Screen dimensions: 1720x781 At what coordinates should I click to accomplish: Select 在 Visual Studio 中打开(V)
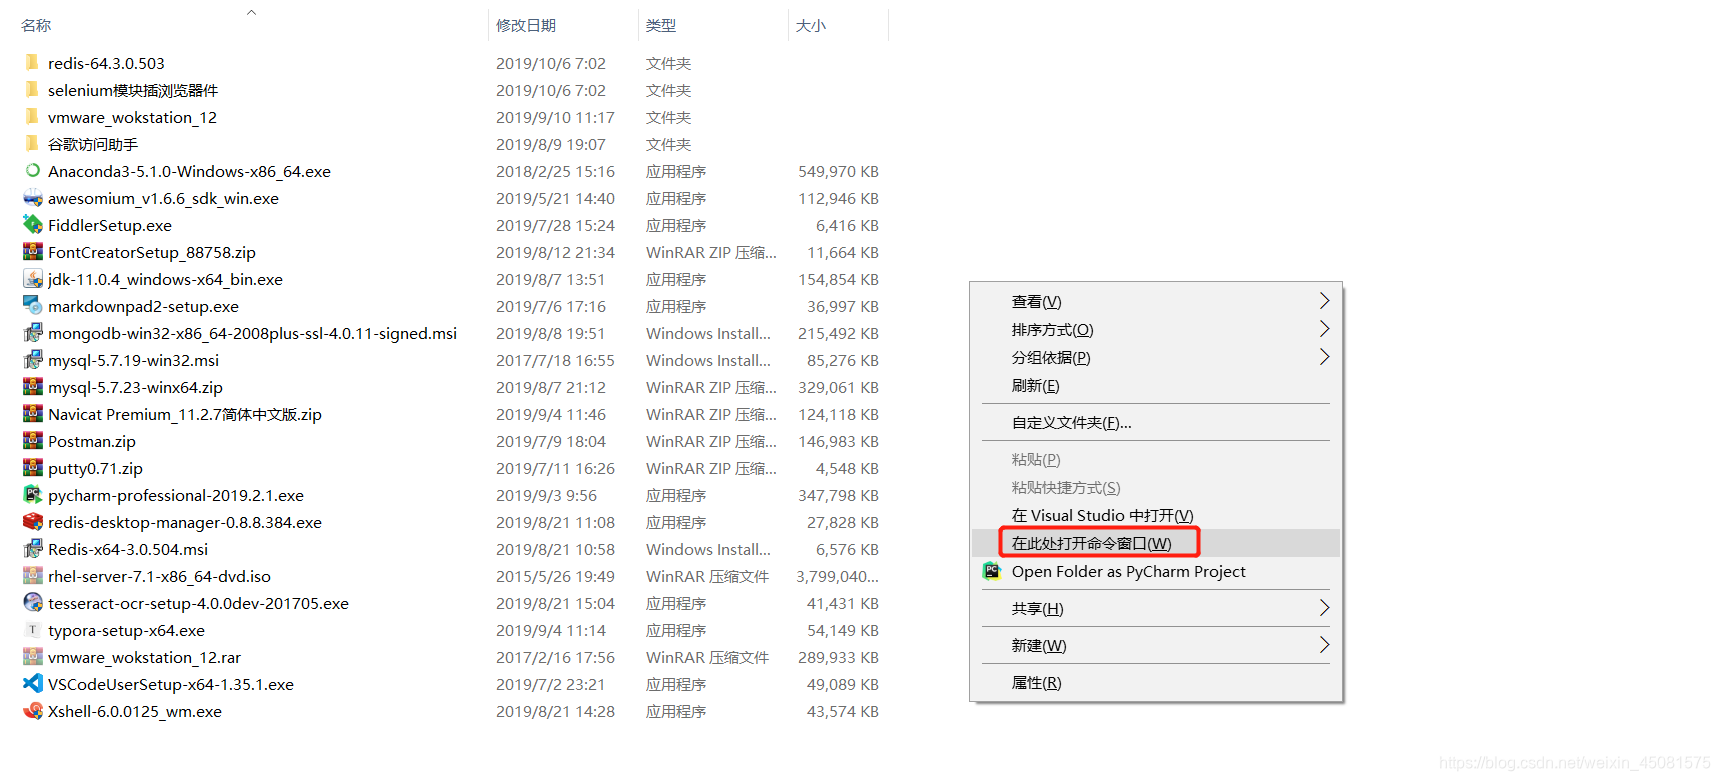click(x=1156, y=515)
